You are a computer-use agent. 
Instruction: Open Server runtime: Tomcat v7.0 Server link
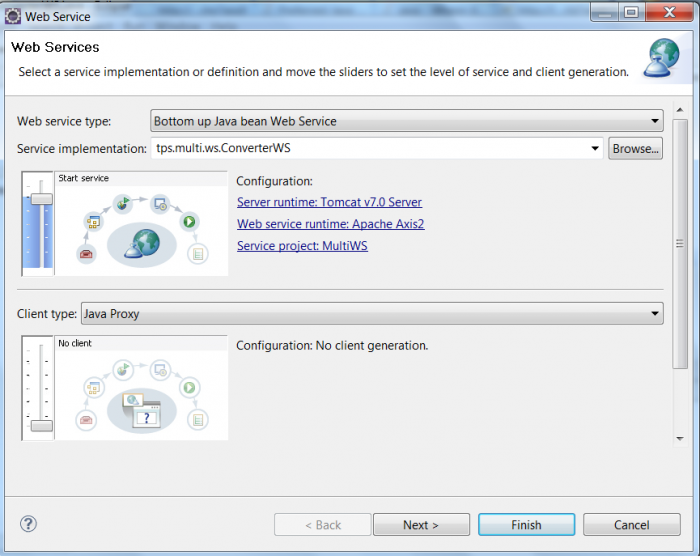[329, 202]
